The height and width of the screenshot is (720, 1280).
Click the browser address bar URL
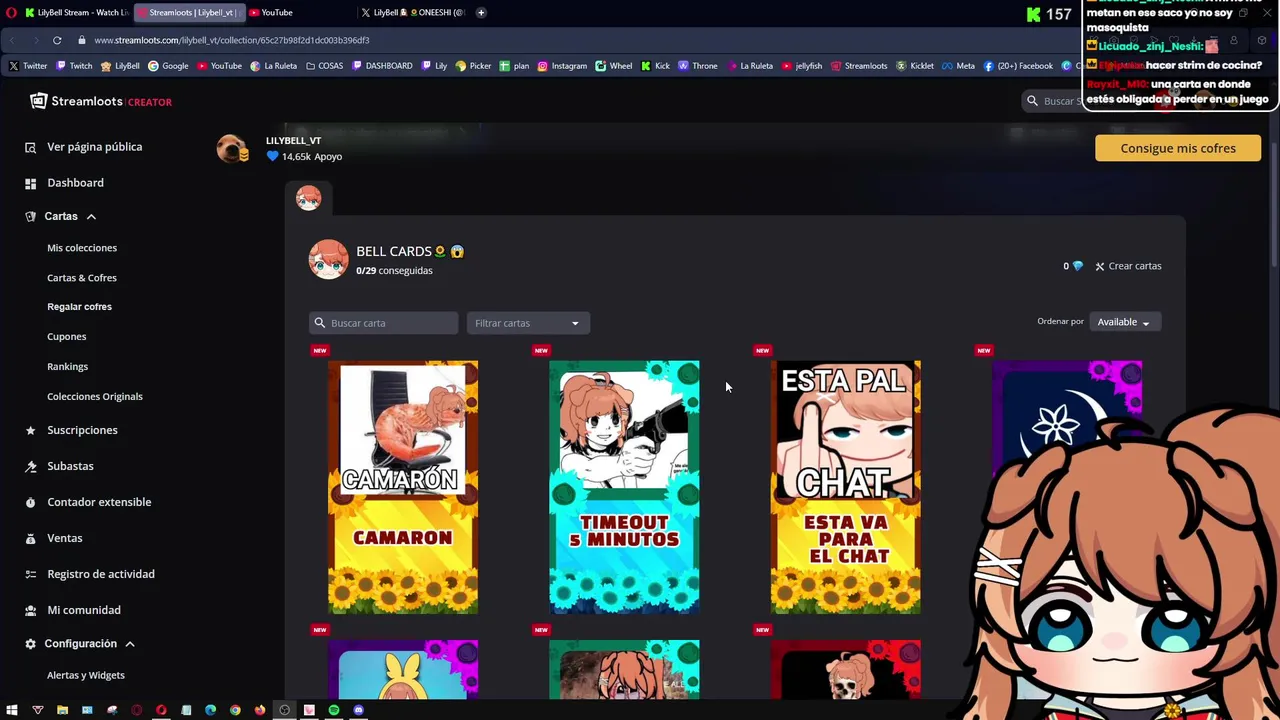coord(232,40)
